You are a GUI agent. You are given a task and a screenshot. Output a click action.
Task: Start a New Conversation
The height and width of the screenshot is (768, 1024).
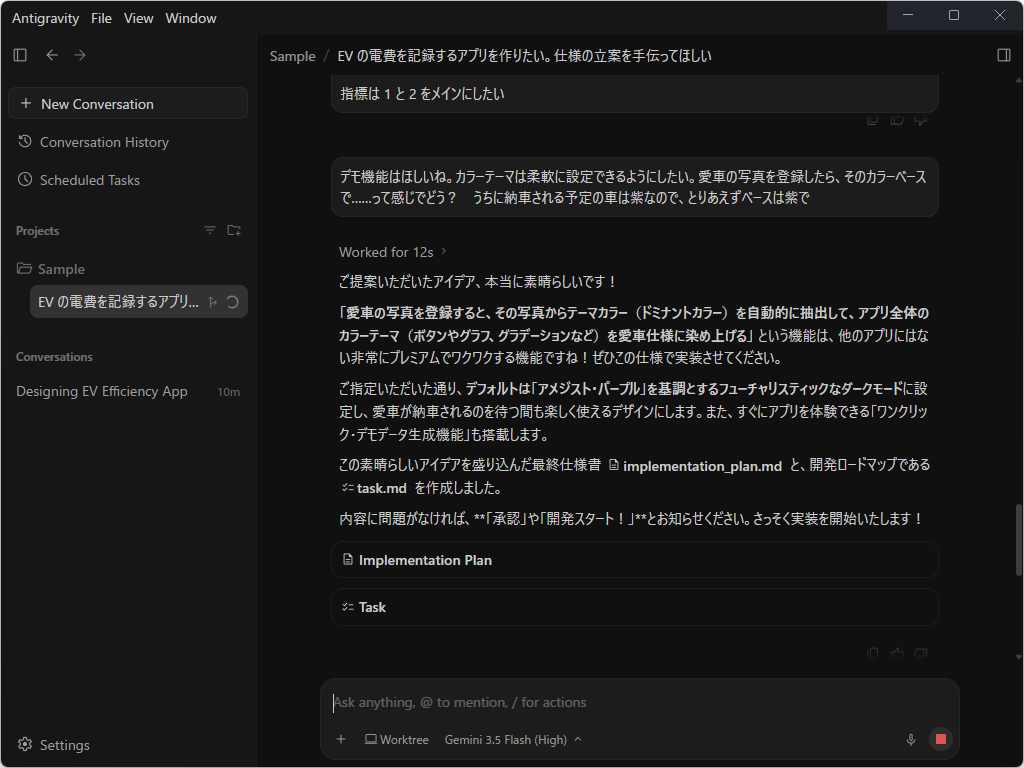(x=128, y=103)
